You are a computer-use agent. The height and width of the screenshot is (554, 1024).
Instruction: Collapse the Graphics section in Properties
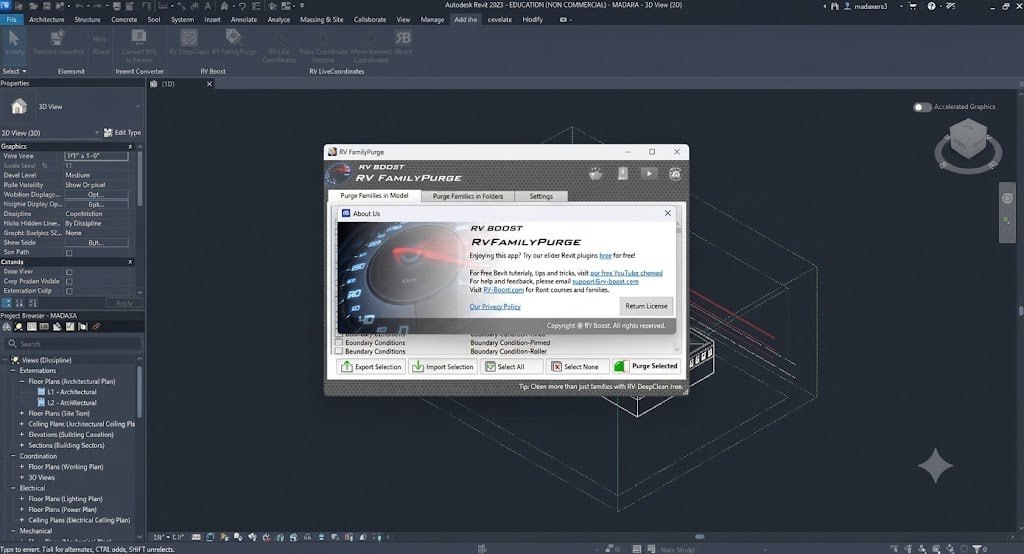pos(130,146)
